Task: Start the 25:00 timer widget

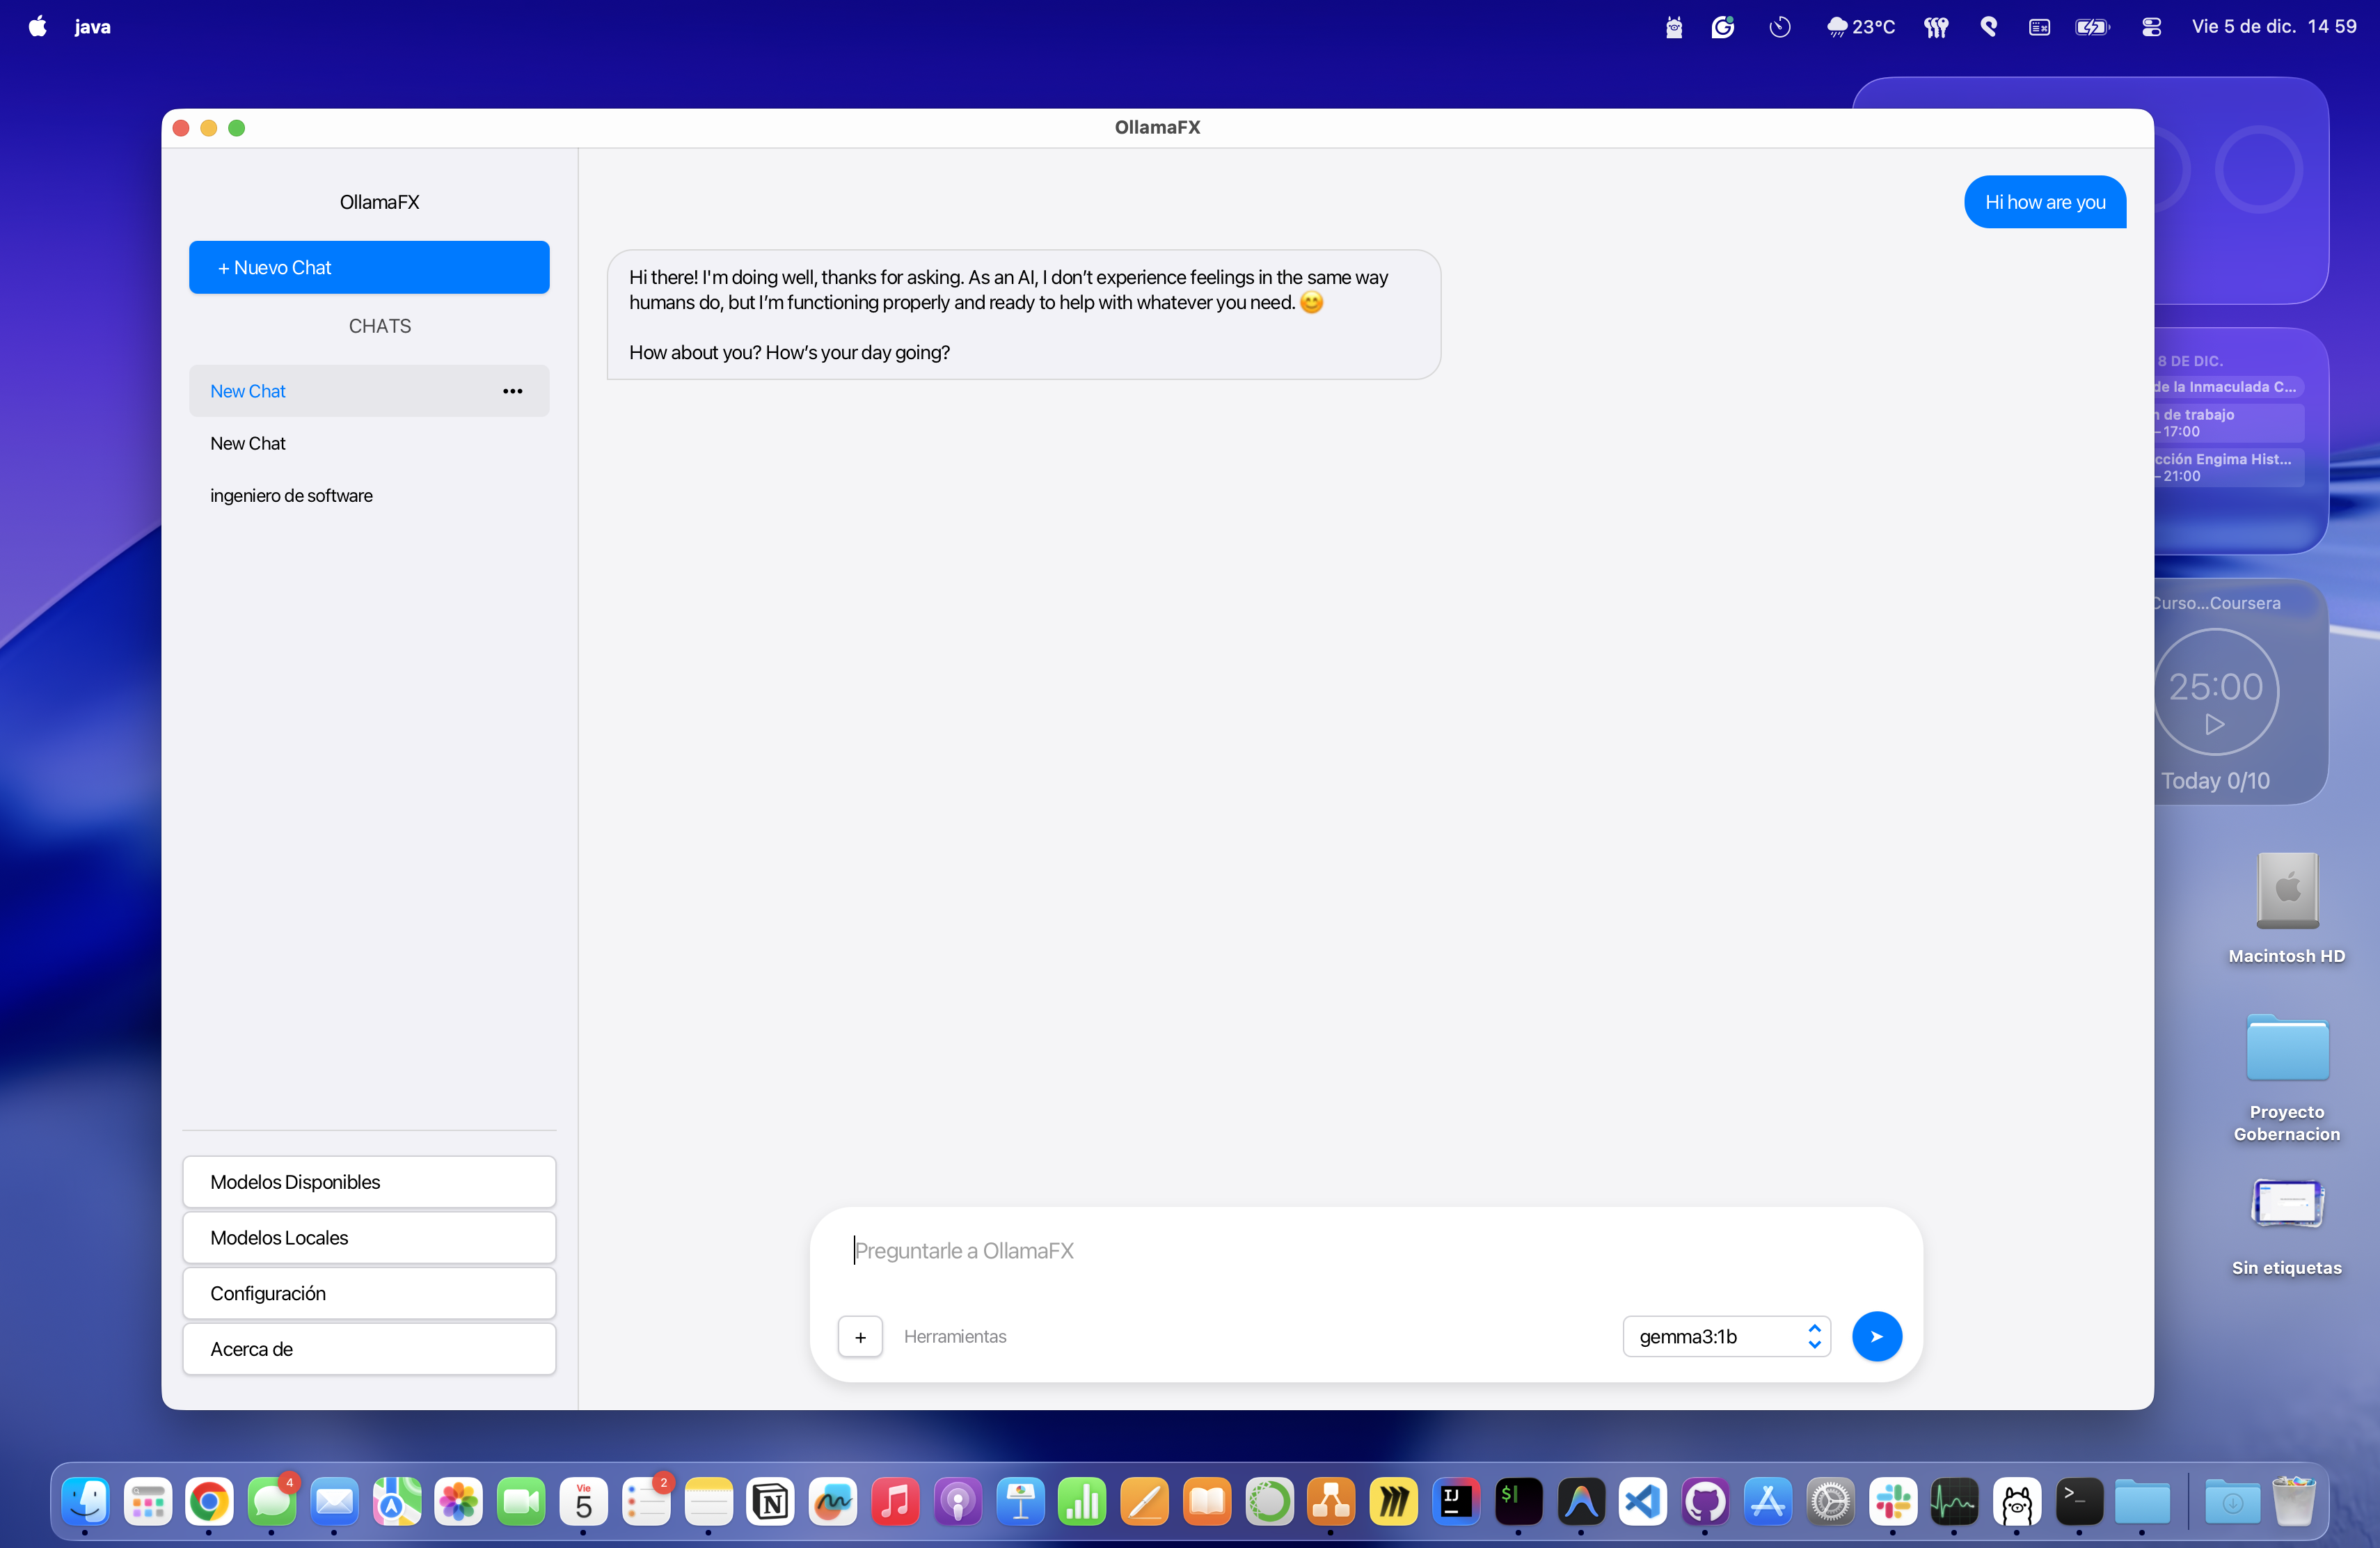Action: [2215, 724]
